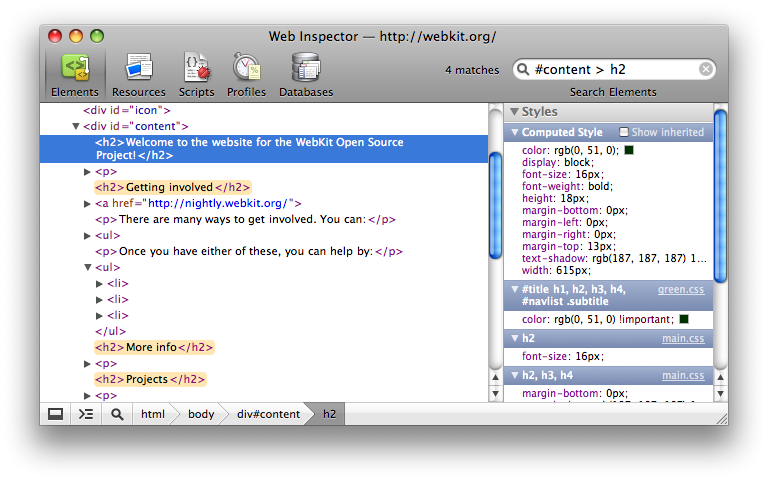Image resolution: width=768 pixels, height=480 pixels.
Task: Collapse the Computed Style section
Action: 515,132
